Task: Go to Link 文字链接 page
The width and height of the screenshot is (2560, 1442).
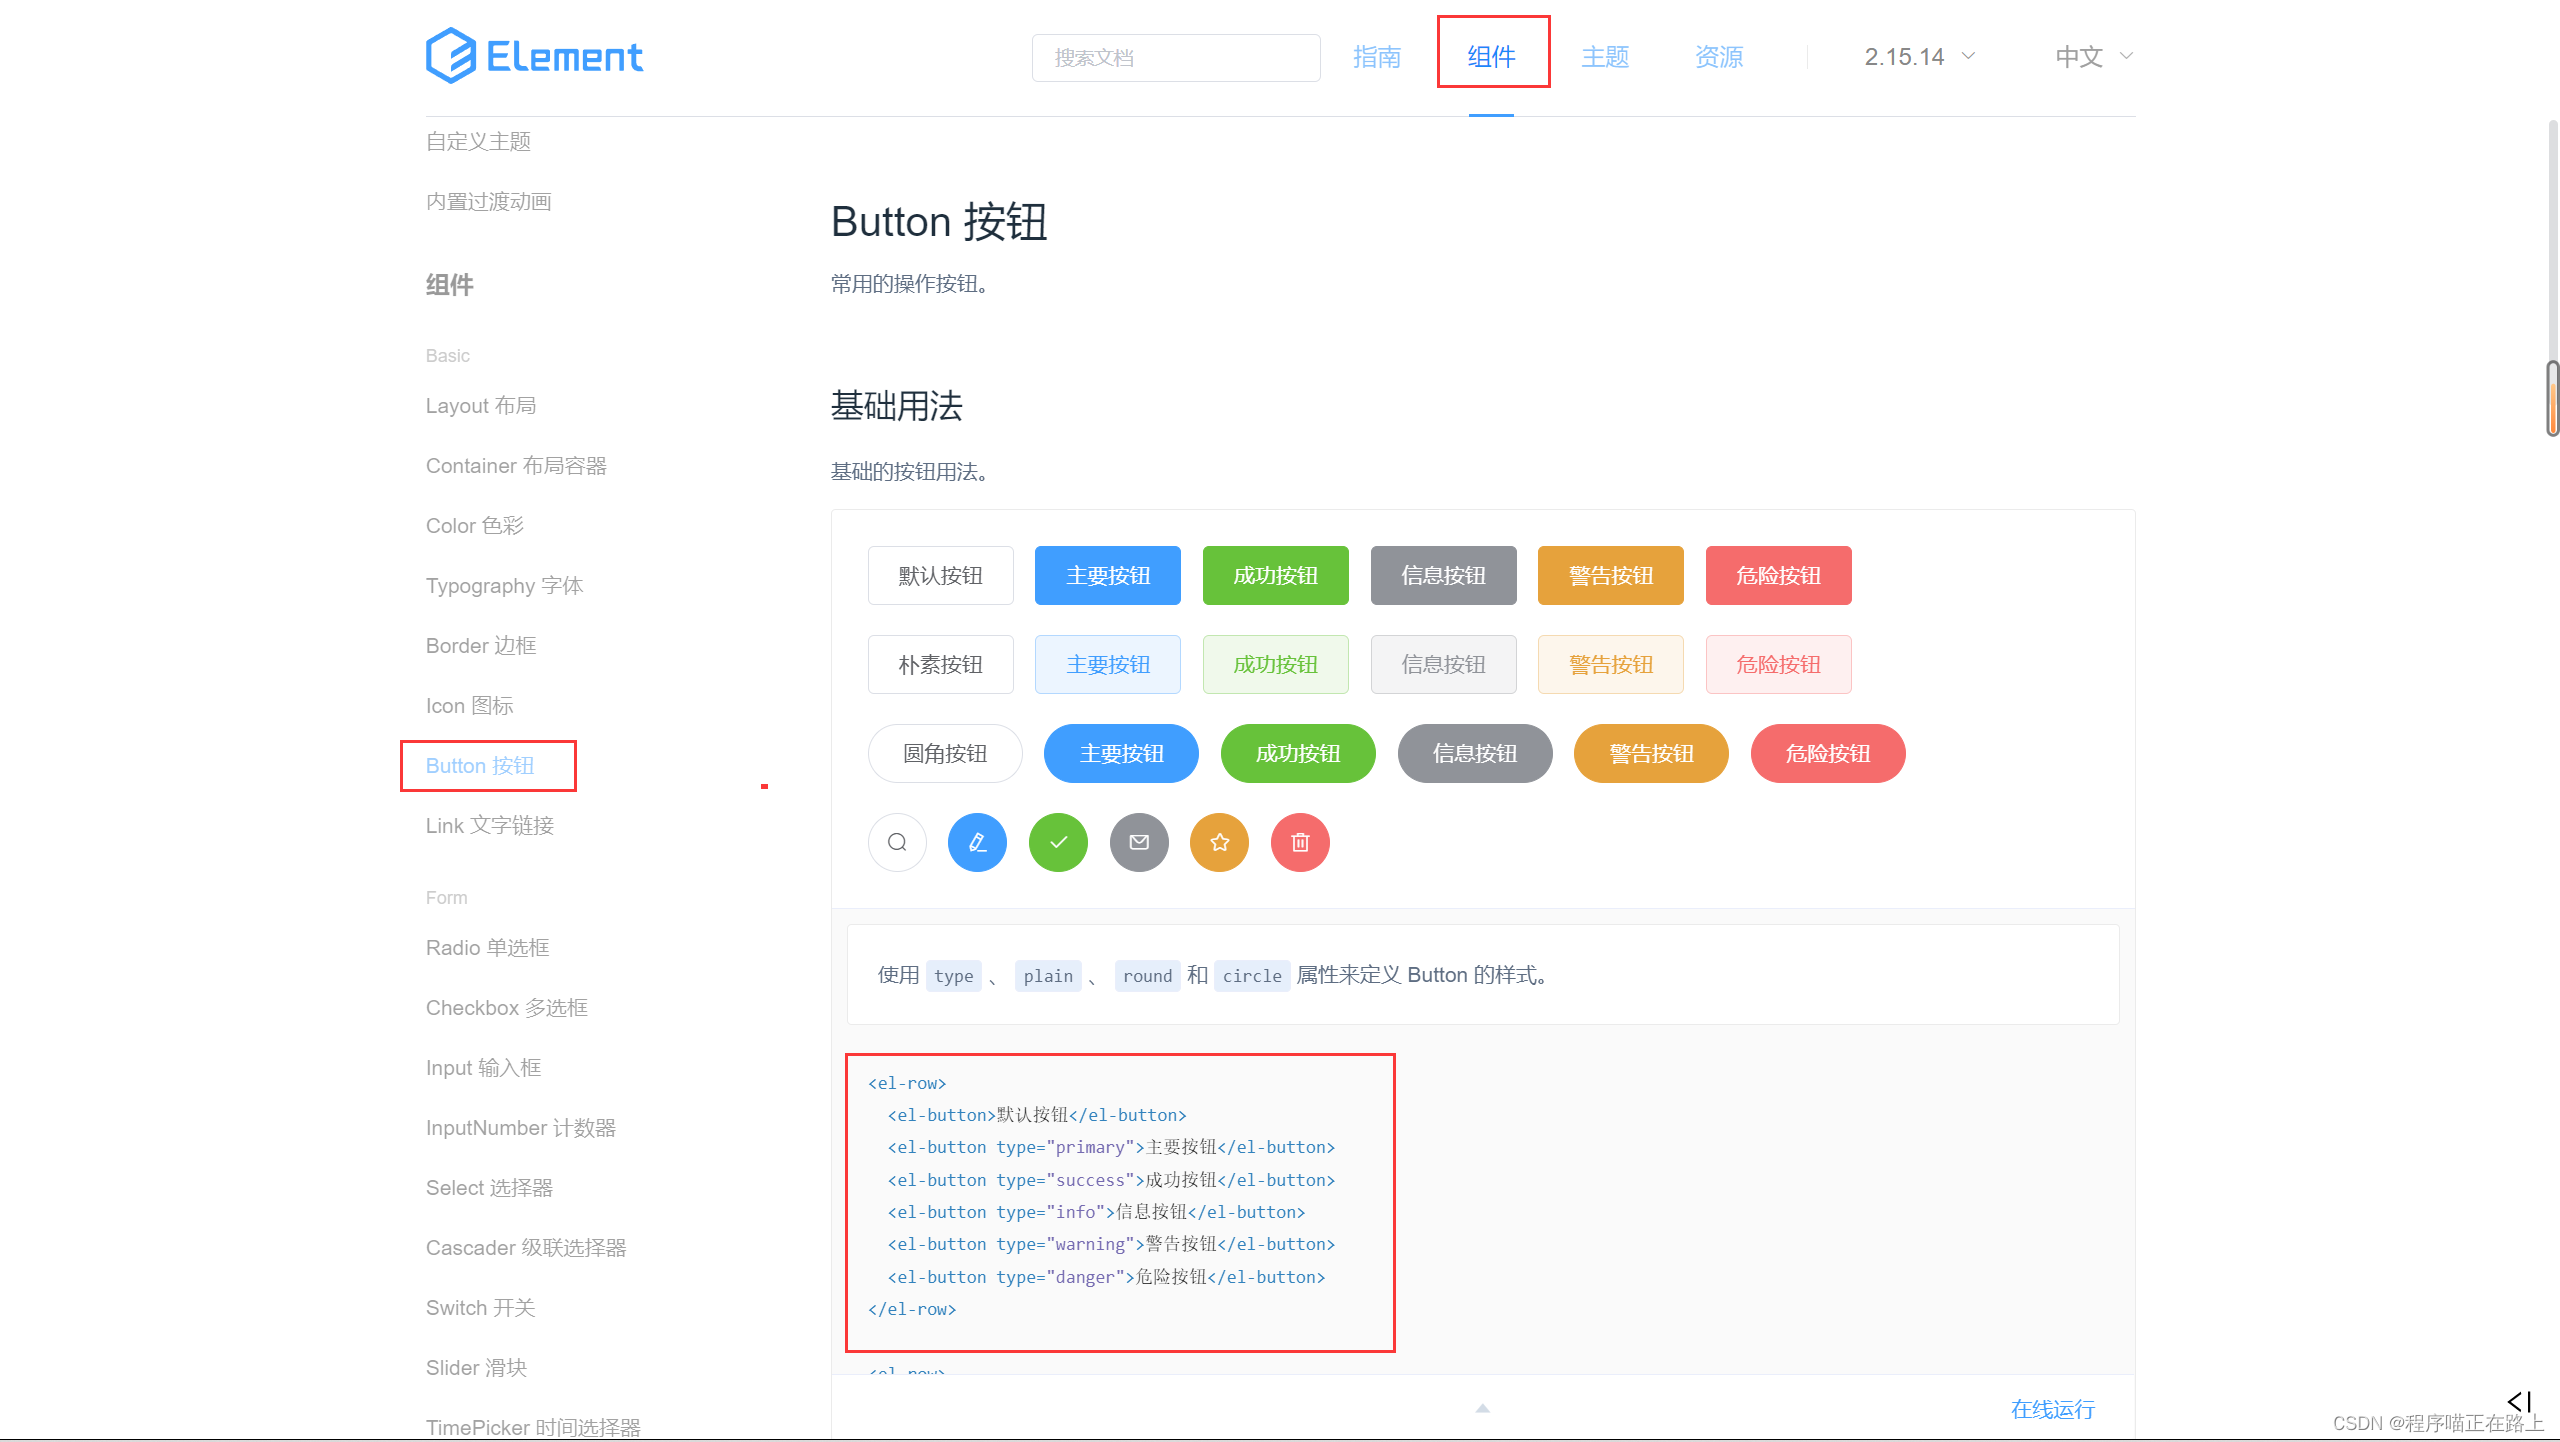Action: tap(490, 825)
